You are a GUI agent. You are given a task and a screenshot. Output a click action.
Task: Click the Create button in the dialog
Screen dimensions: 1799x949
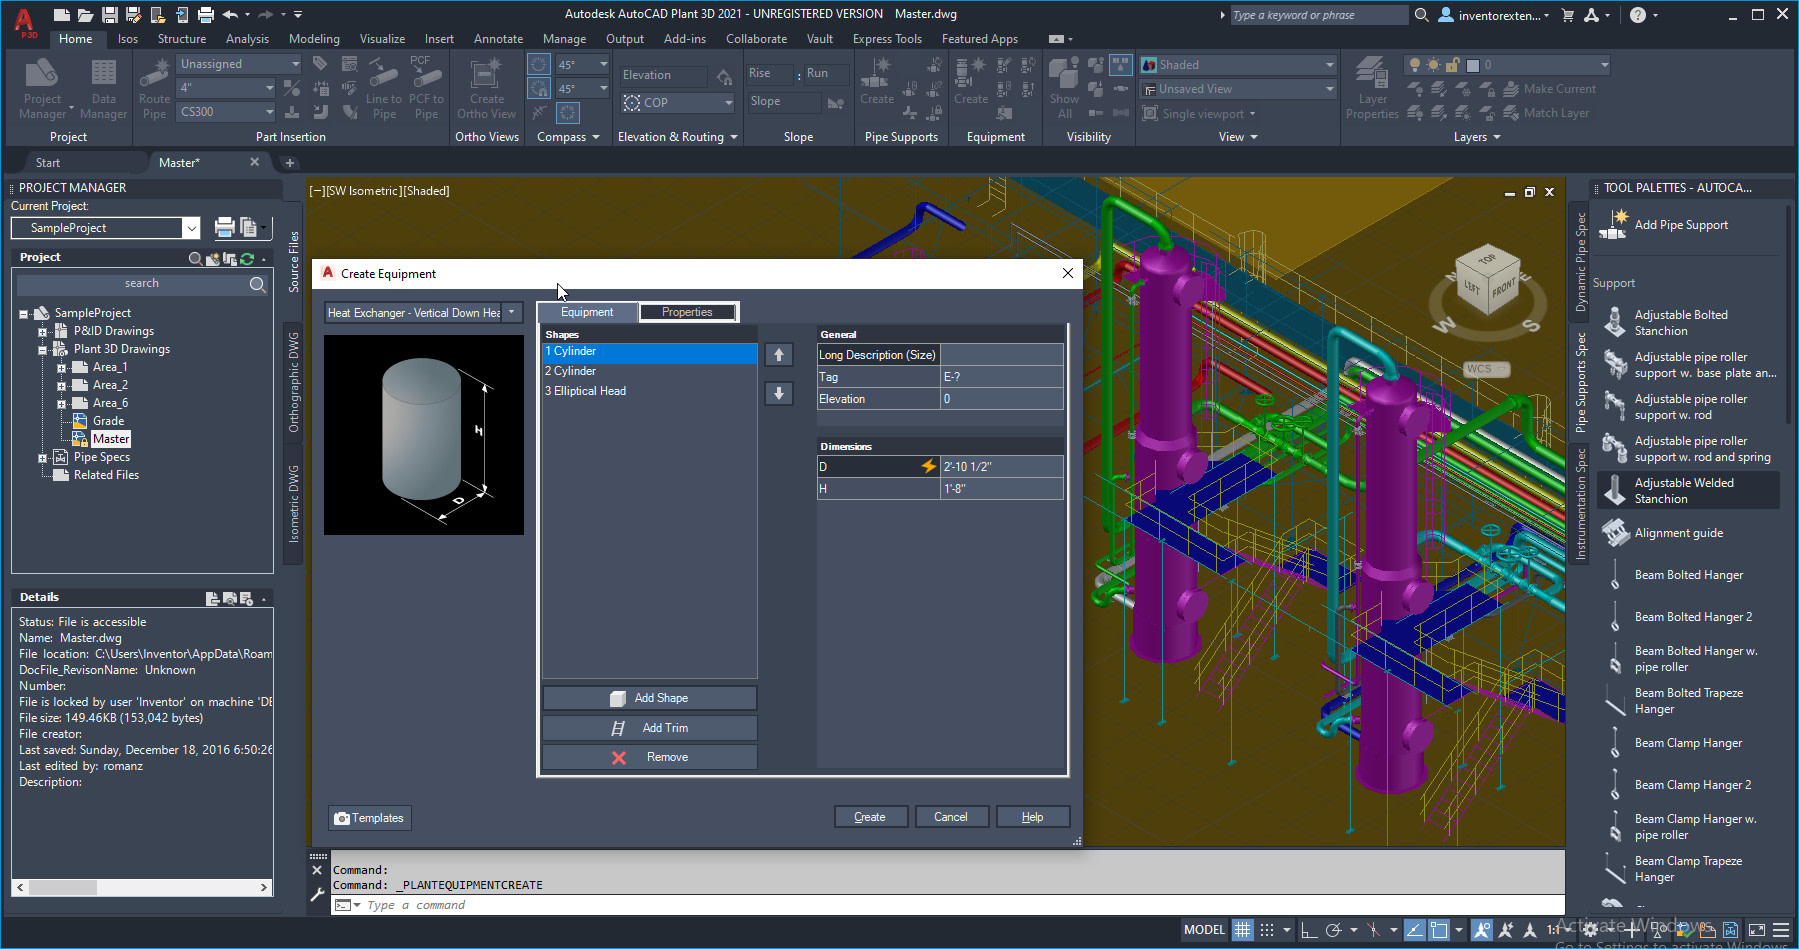coord(870,817)
